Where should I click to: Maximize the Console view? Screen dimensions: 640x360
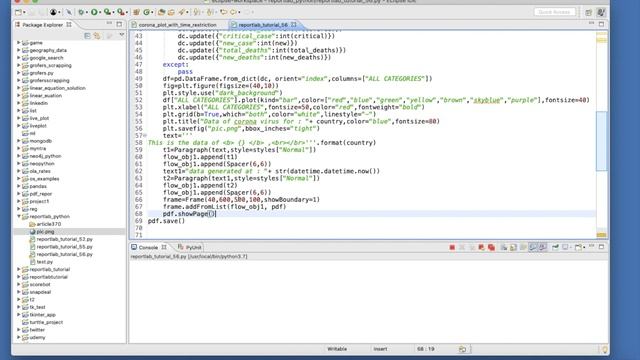tap(601, 247)
